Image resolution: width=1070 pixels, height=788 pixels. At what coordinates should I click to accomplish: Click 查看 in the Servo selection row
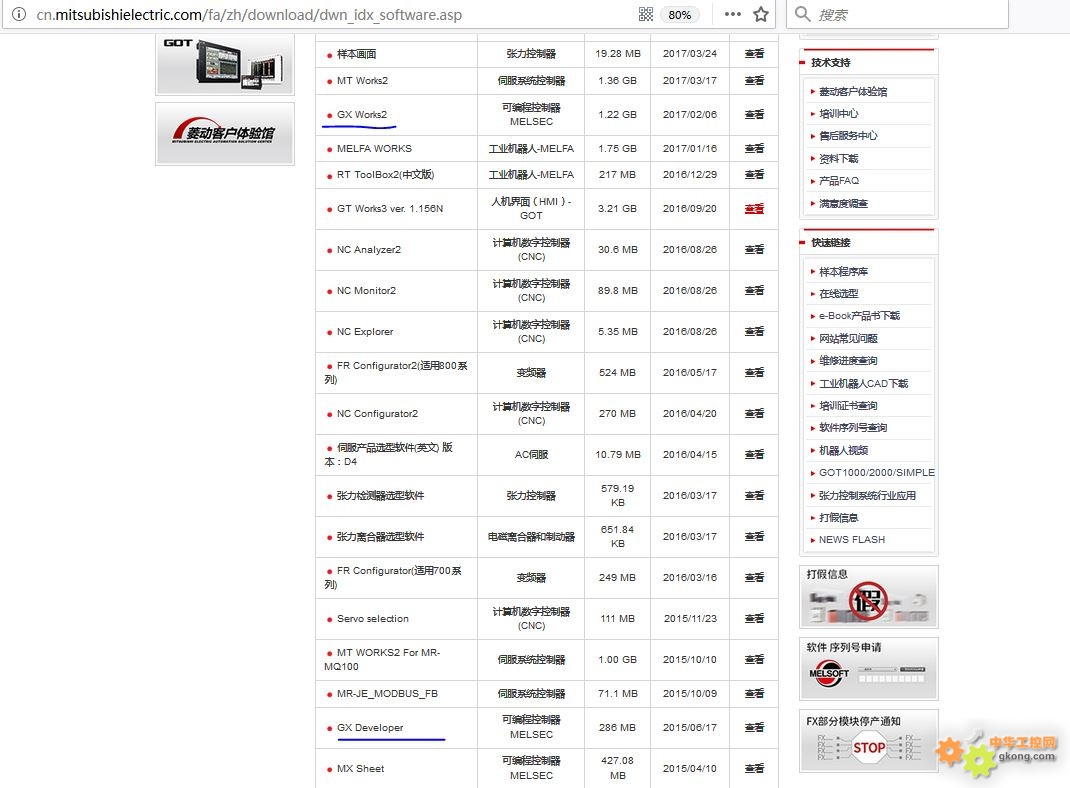pyautogui.click(x=754, y=619)
